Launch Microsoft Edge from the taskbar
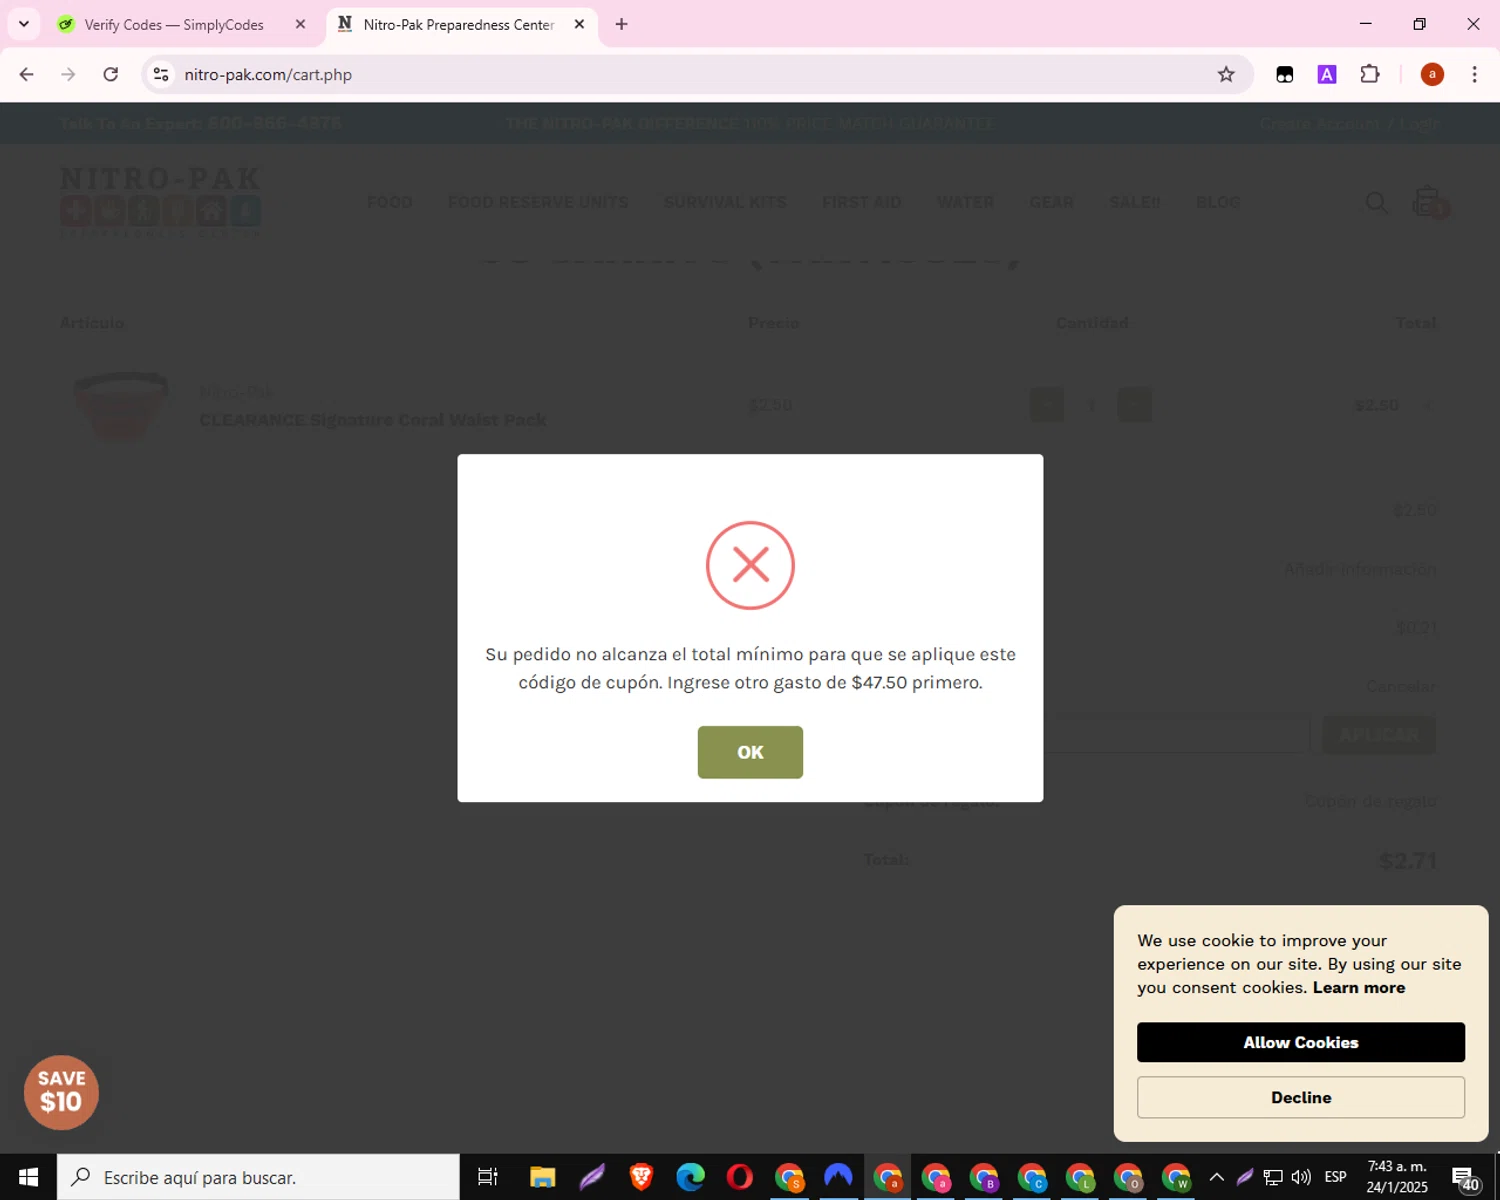 (x=690, y=1177)
